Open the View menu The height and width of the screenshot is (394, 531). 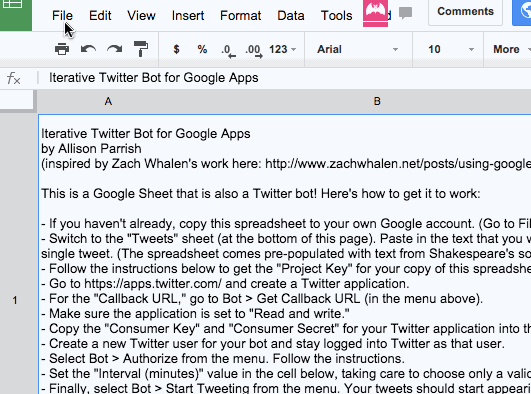click(x=141, y=16)
